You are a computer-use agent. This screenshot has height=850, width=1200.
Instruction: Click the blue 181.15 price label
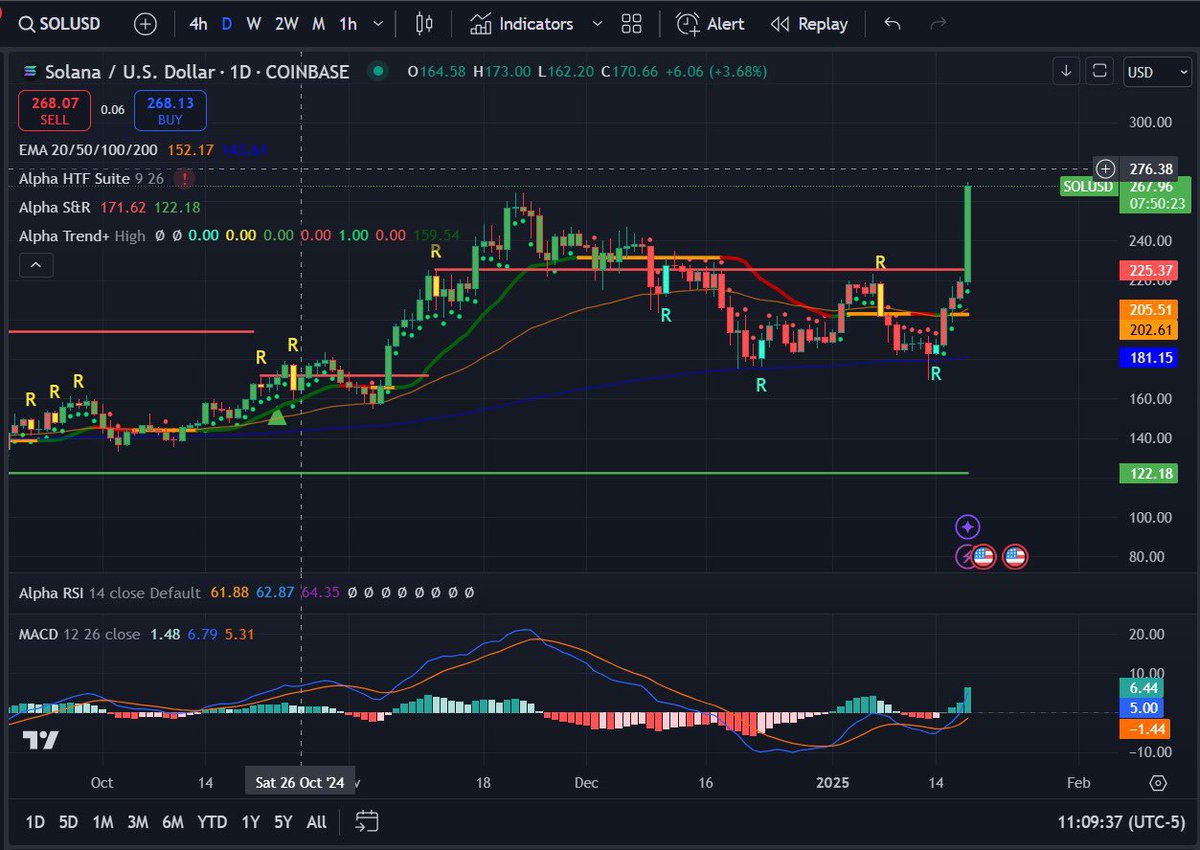1149,357
